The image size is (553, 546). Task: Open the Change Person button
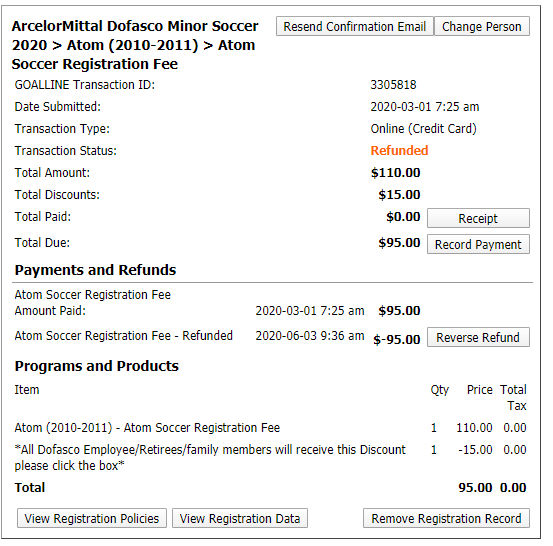[482, 26]
